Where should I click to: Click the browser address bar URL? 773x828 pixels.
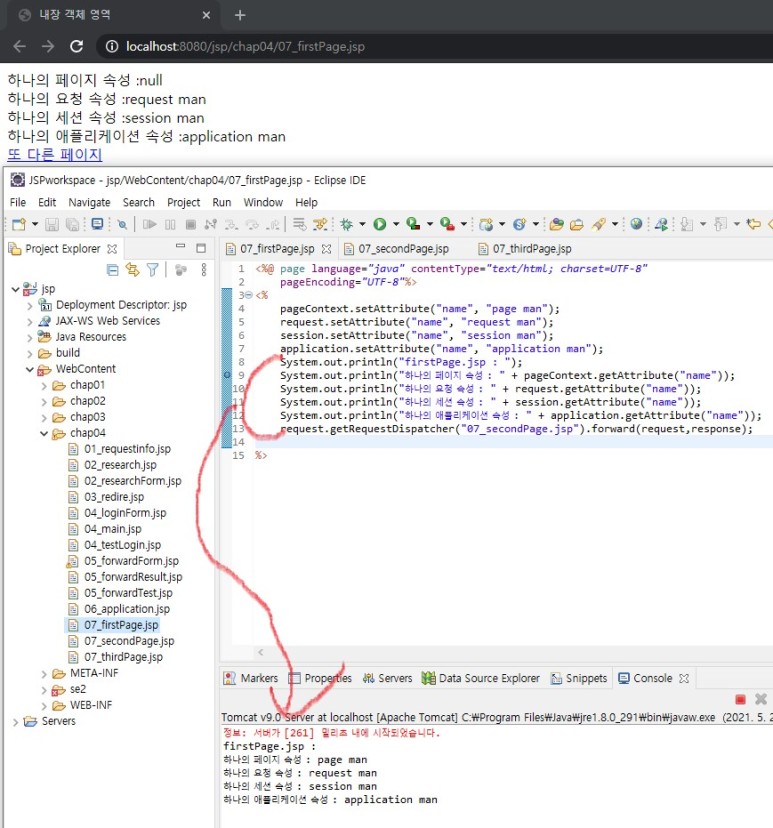[x=245, y=46]
